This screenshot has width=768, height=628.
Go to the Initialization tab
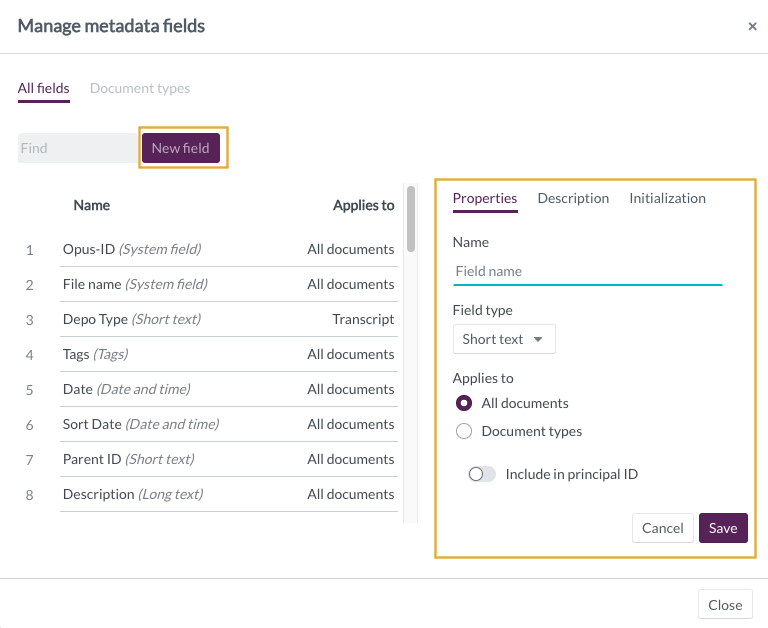(x=667, y=198)
